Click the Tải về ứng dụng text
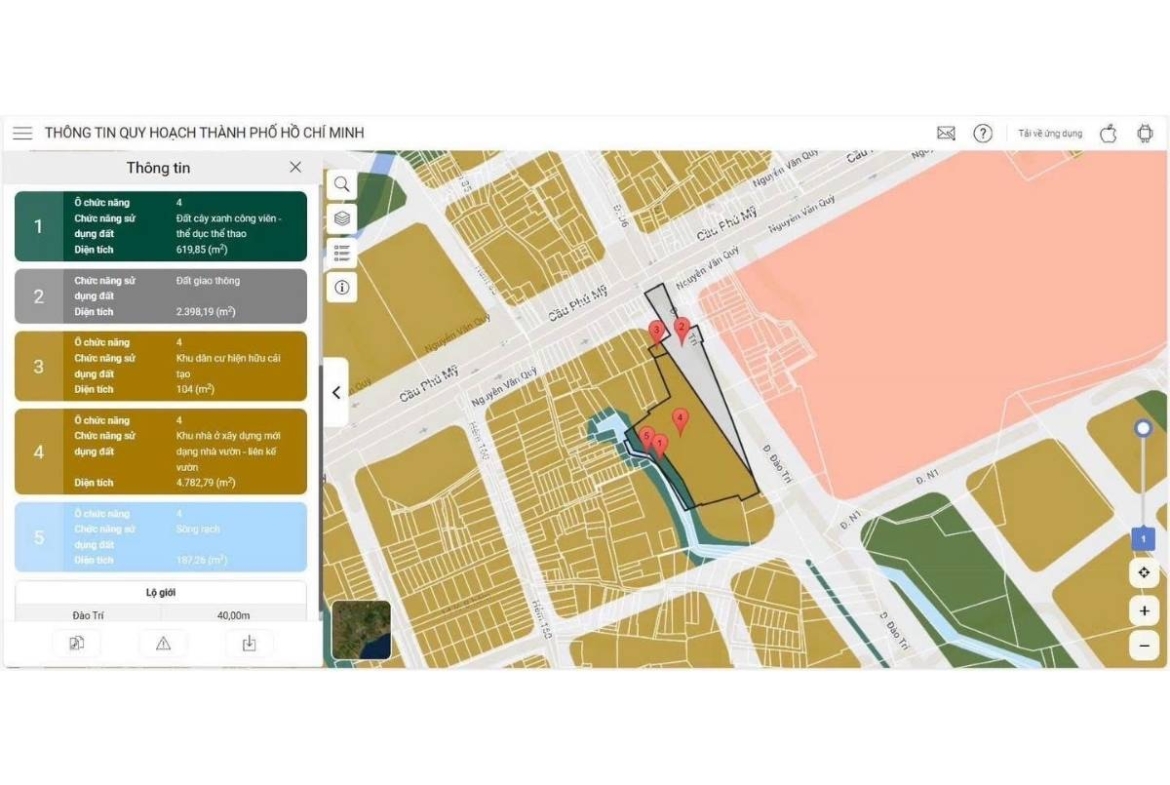This screenshot has width=1170, height=785. (x=1050, y=134)
